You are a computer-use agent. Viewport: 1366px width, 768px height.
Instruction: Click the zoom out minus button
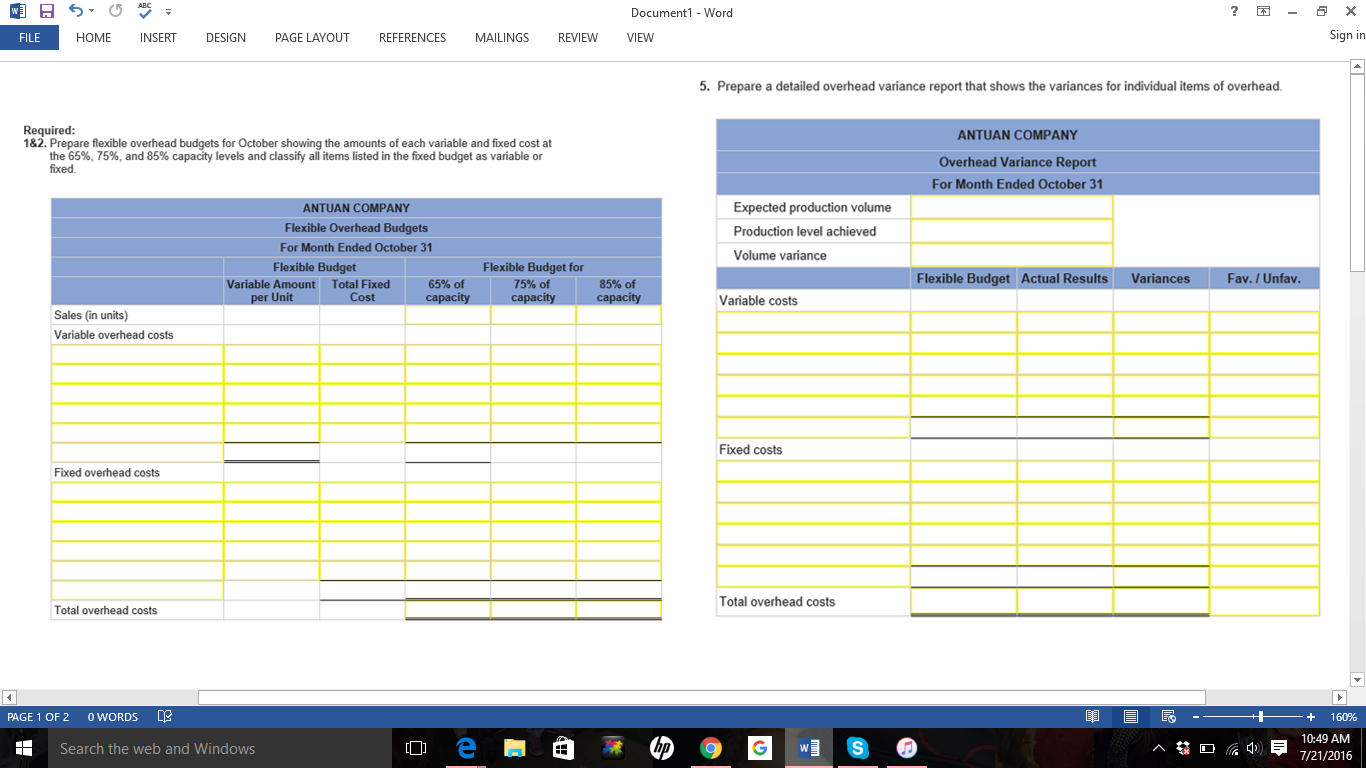tap(1194, 717)
